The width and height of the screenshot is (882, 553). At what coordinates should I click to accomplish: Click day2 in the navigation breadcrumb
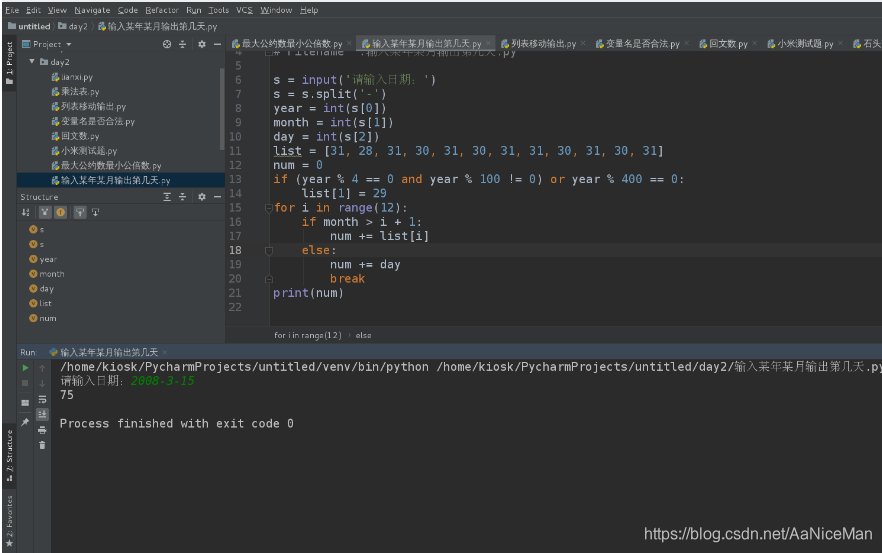73,26
